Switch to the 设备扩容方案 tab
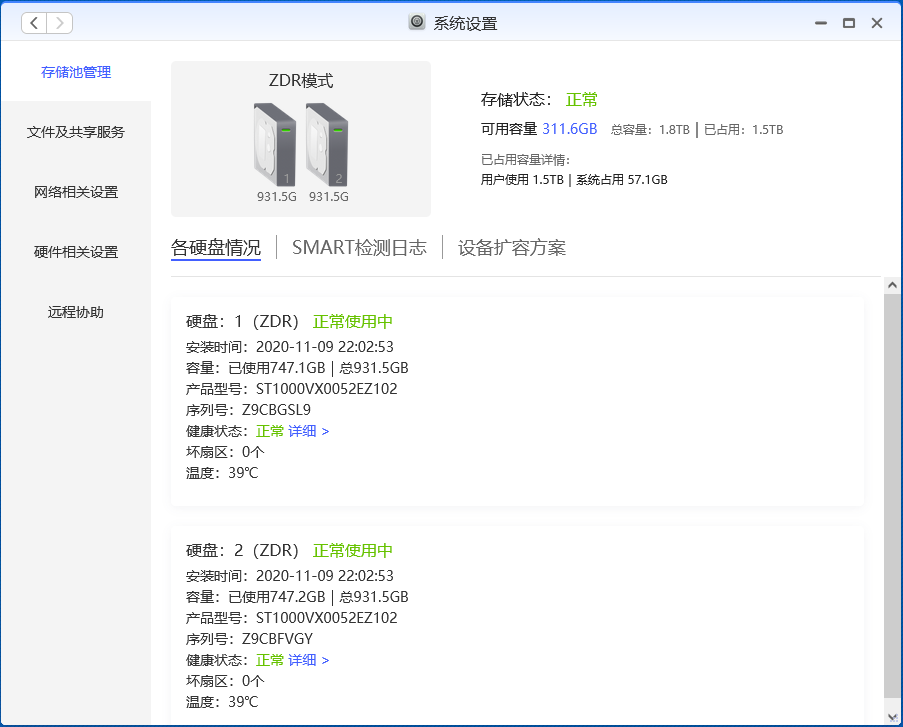The height and width of the screenshot is (727, 903). pyautogui.click(x=512, y=248)
